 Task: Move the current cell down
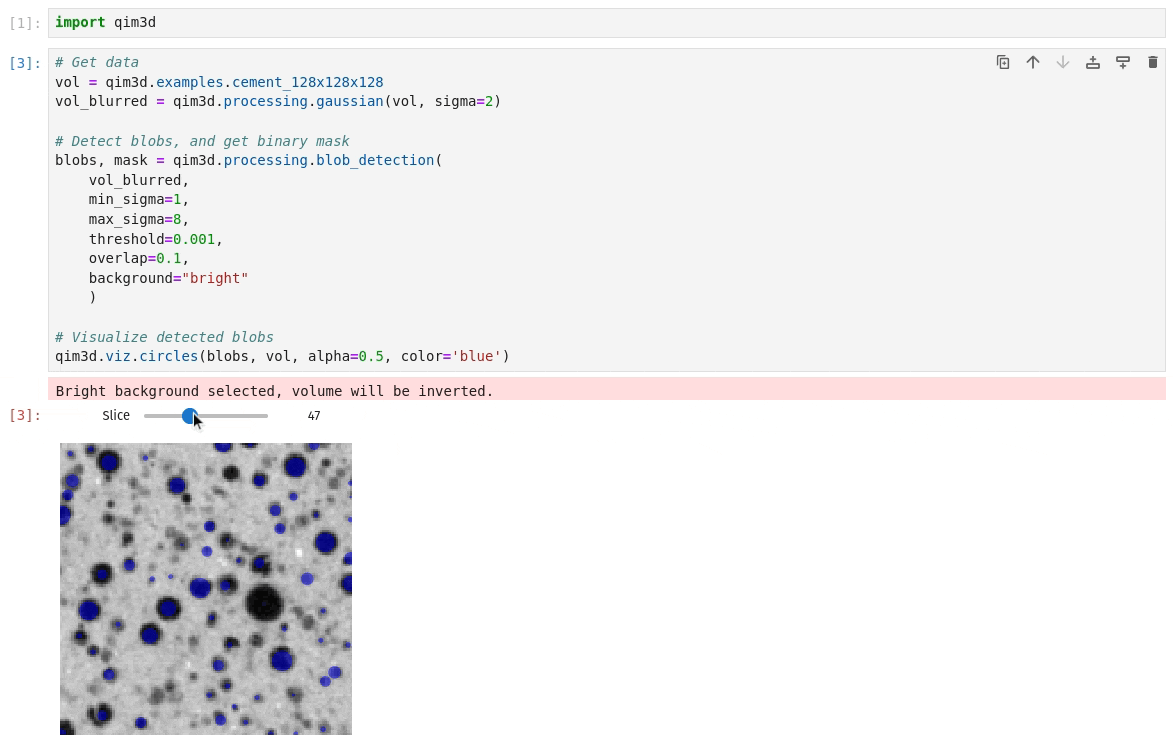pos(1063,62)
